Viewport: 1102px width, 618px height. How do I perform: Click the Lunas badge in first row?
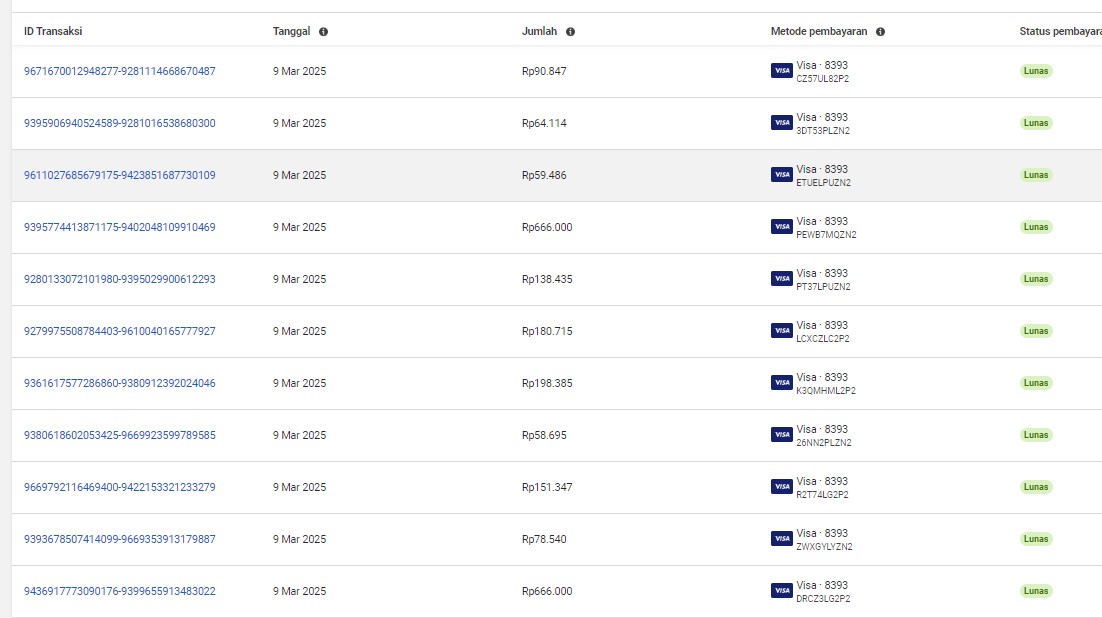point(1036,71)
